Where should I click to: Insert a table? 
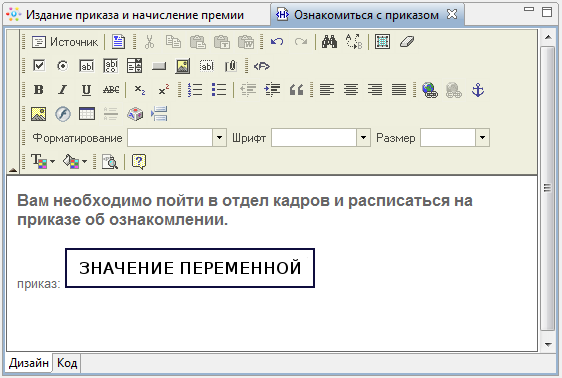coord(87,114)
